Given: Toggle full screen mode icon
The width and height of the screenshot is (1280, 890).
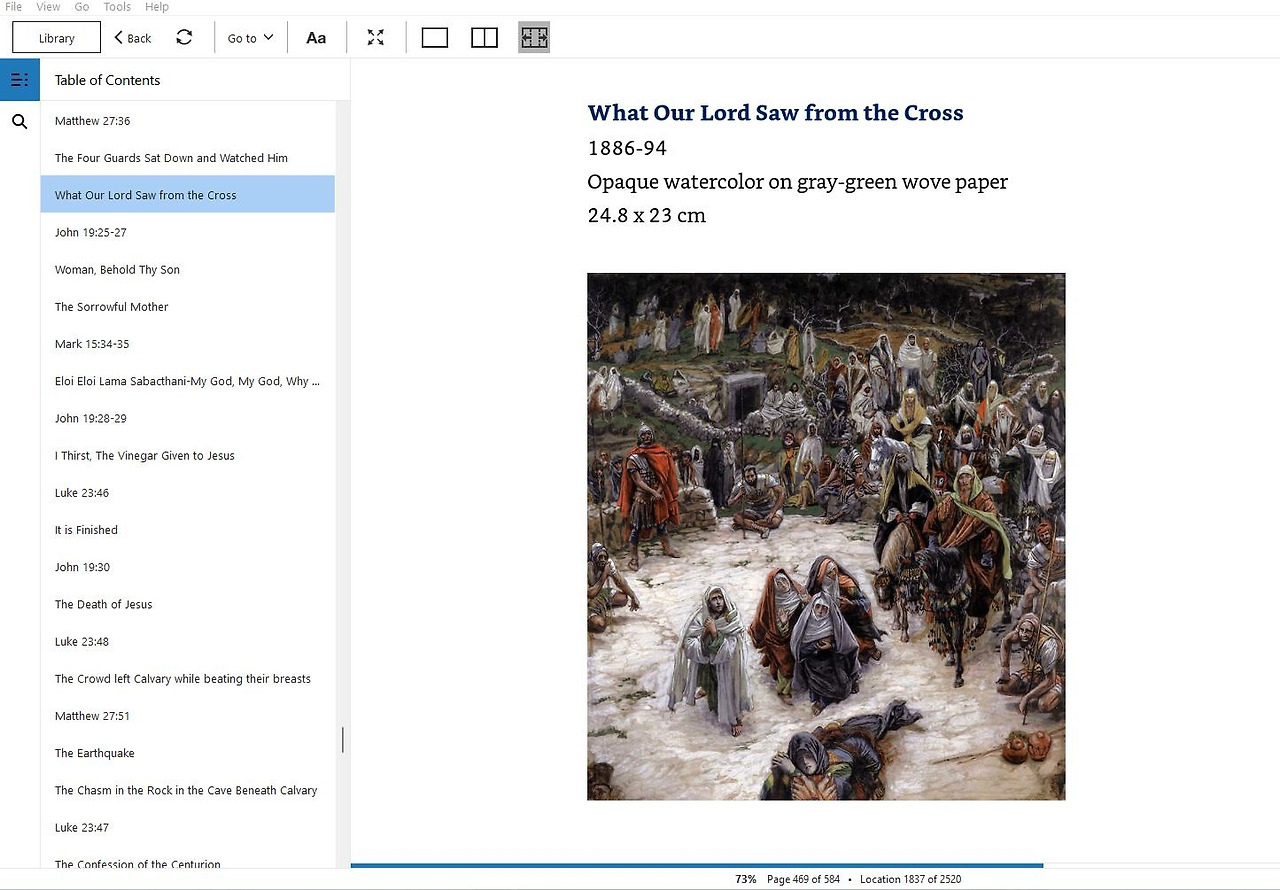Looking at the screenshot, I should (375, 38).
